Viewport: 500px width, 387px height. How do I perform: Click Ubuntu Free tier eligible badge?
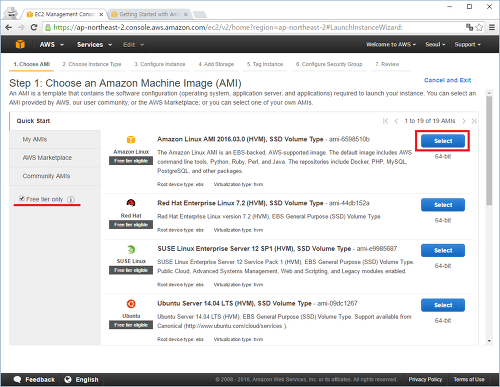point(131,325)
